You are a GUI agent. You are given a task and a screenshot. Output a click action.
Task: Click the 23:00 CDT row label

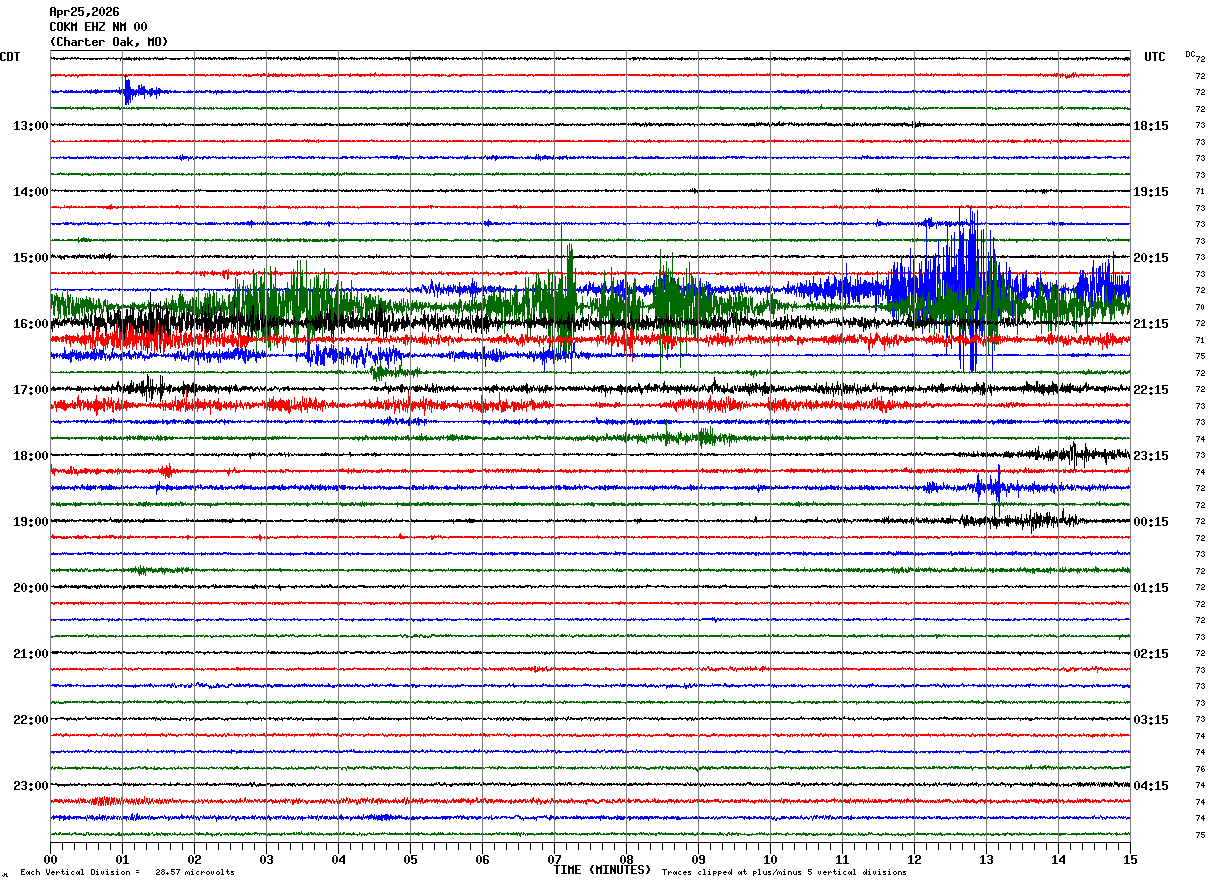tap(30, 785)
